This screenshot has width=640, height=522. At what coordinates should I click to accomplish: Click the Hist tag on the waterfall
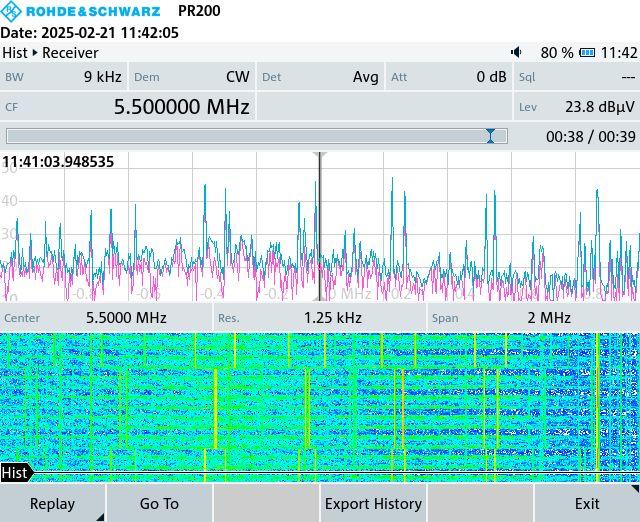[15, 473]
